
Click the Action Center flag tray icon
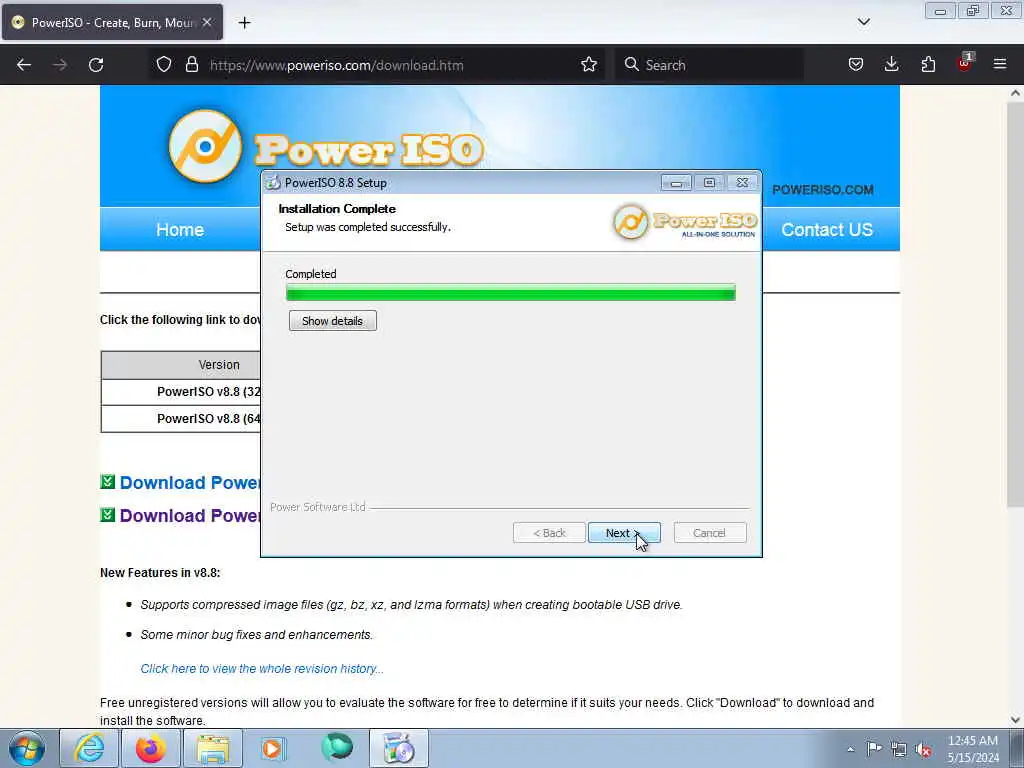coord(874,749)
